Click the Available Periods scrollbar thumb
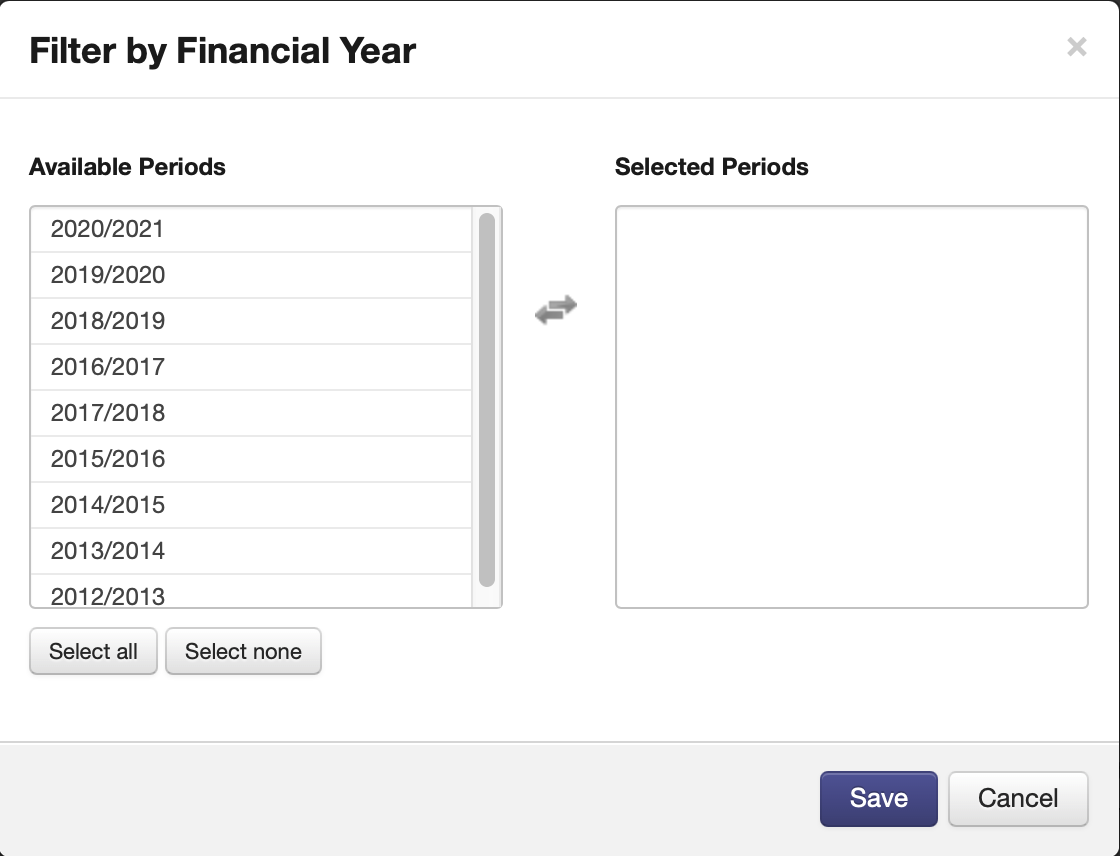1120x856 pixels. 487,400
